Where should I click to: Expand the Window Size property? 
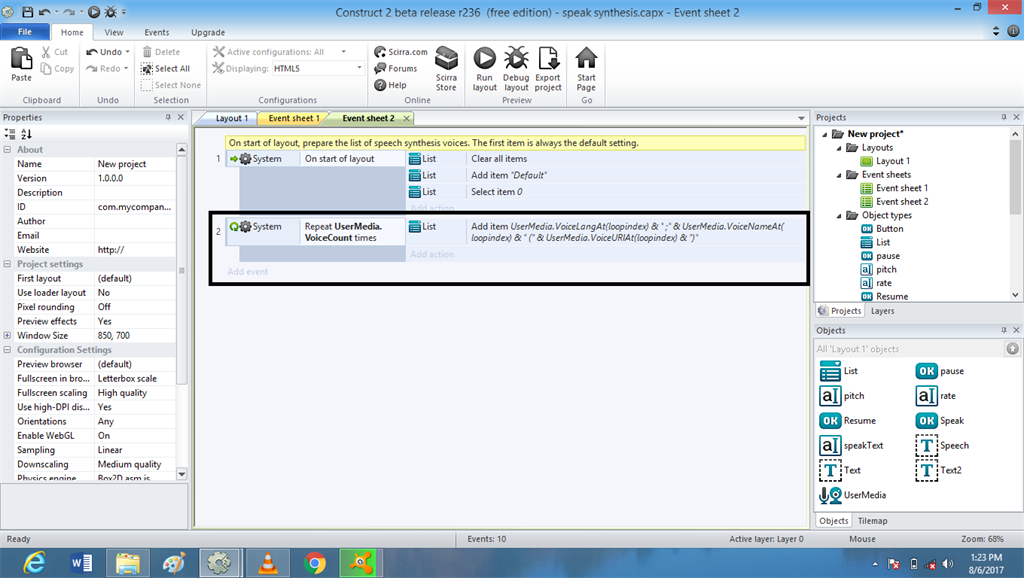7,336
